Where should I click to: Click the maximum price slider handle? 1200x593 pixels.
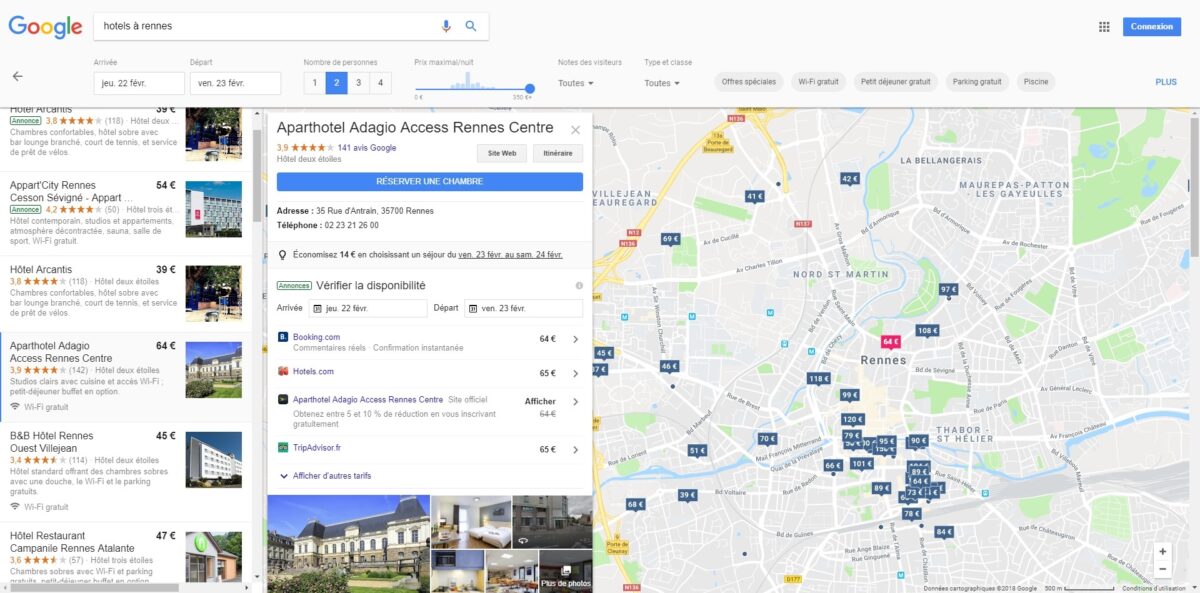[529, 89]
